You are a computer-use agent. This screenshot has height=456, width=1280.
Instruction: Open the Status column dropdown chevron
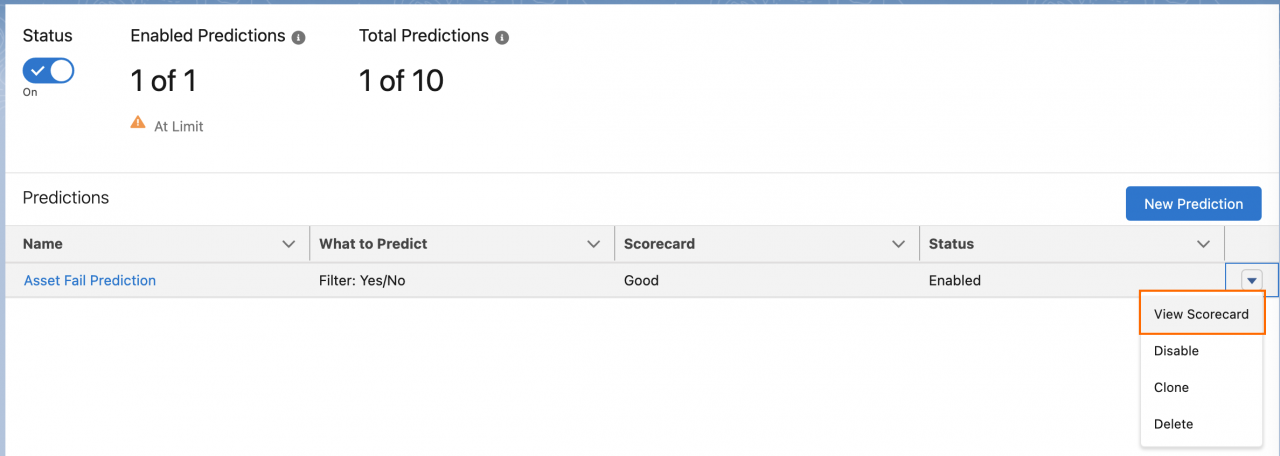(1203, 244)
